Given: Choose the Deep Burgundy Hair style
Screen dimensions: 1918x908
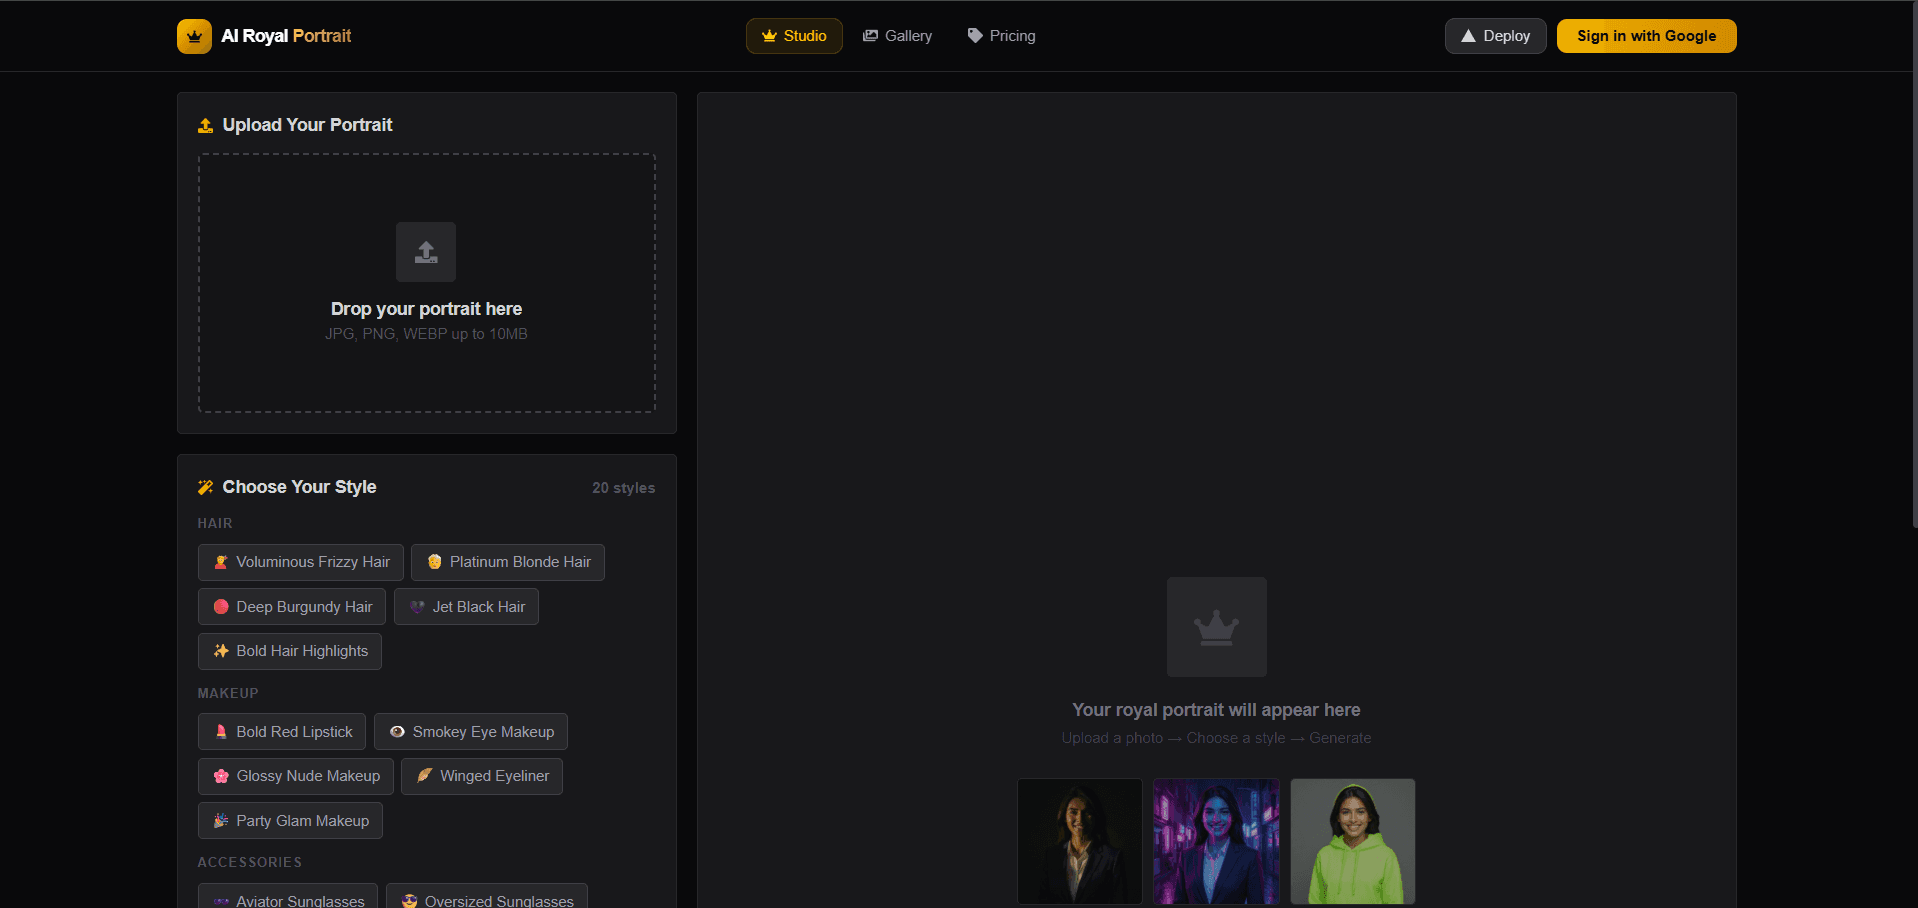Looking at the screenshot, I should (x=291, y=607).
